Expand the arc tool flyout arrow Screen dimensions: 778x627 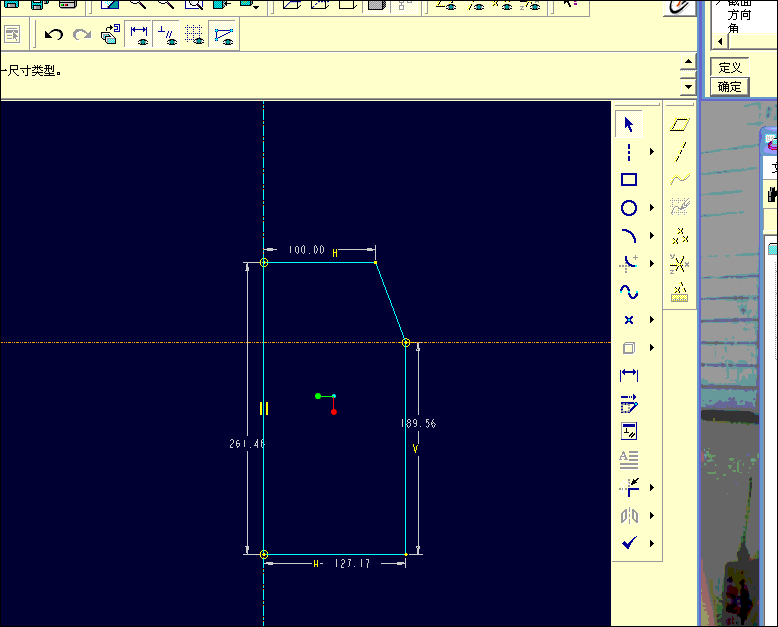click(x=652, y=236)
